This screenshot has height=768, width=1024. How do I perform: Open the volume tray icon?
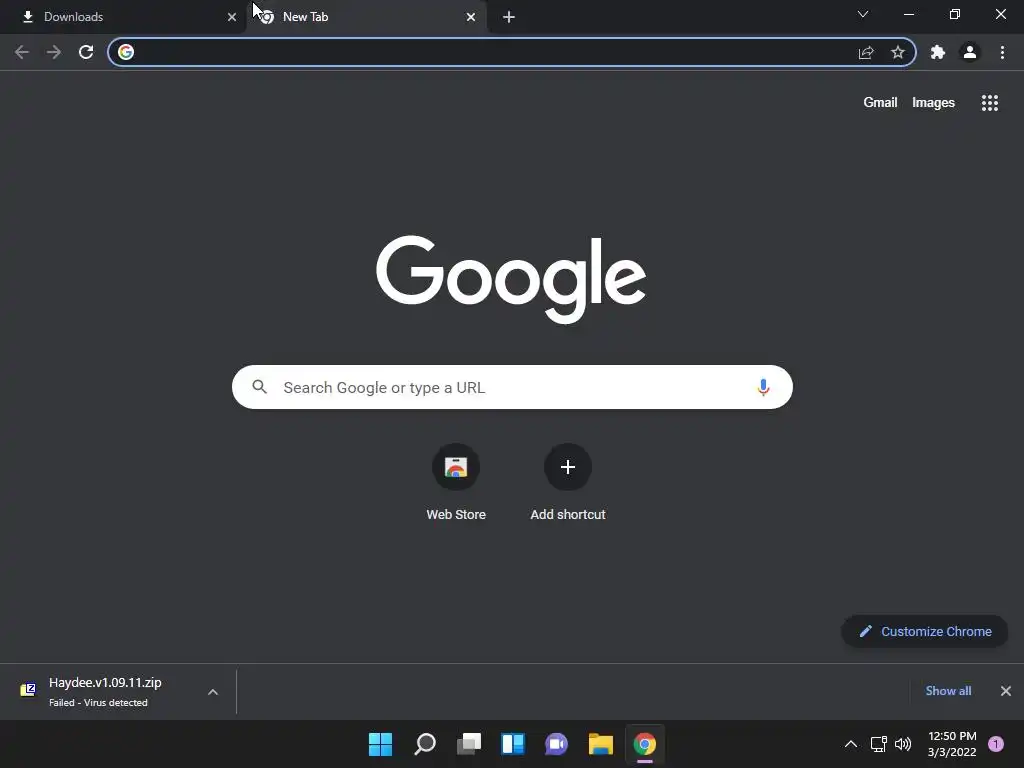click(903, 744)
